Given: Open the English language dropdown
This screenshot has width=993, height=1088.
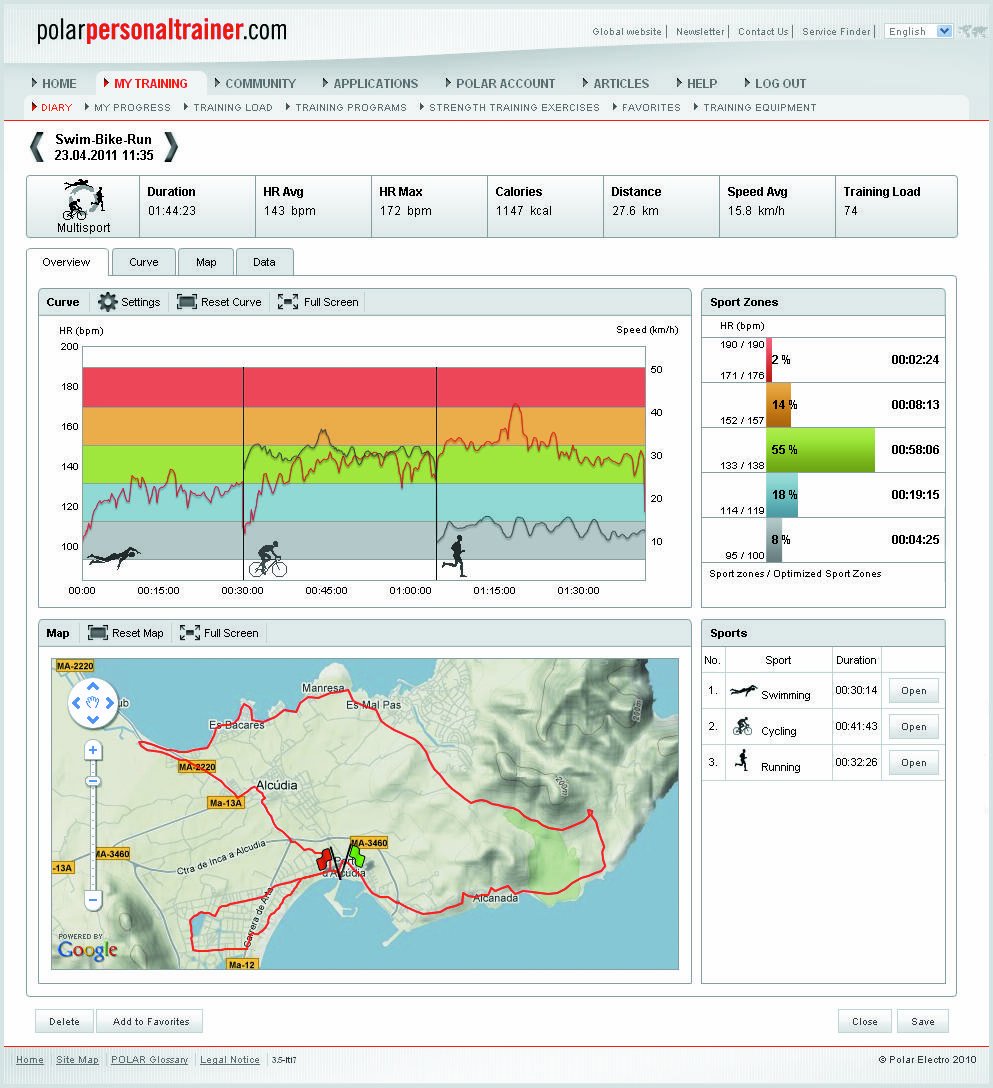Looking at the screenshot, I should [918, 32].
